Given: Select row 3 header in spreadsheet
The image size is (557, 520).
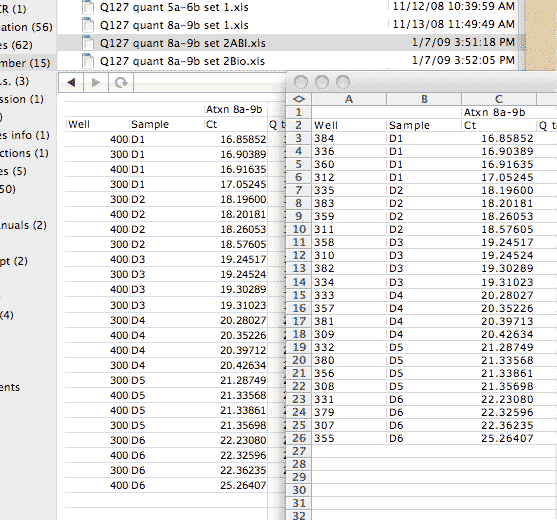Looking at the screenshot, I should pyautogui.click(x=299, y=138).
